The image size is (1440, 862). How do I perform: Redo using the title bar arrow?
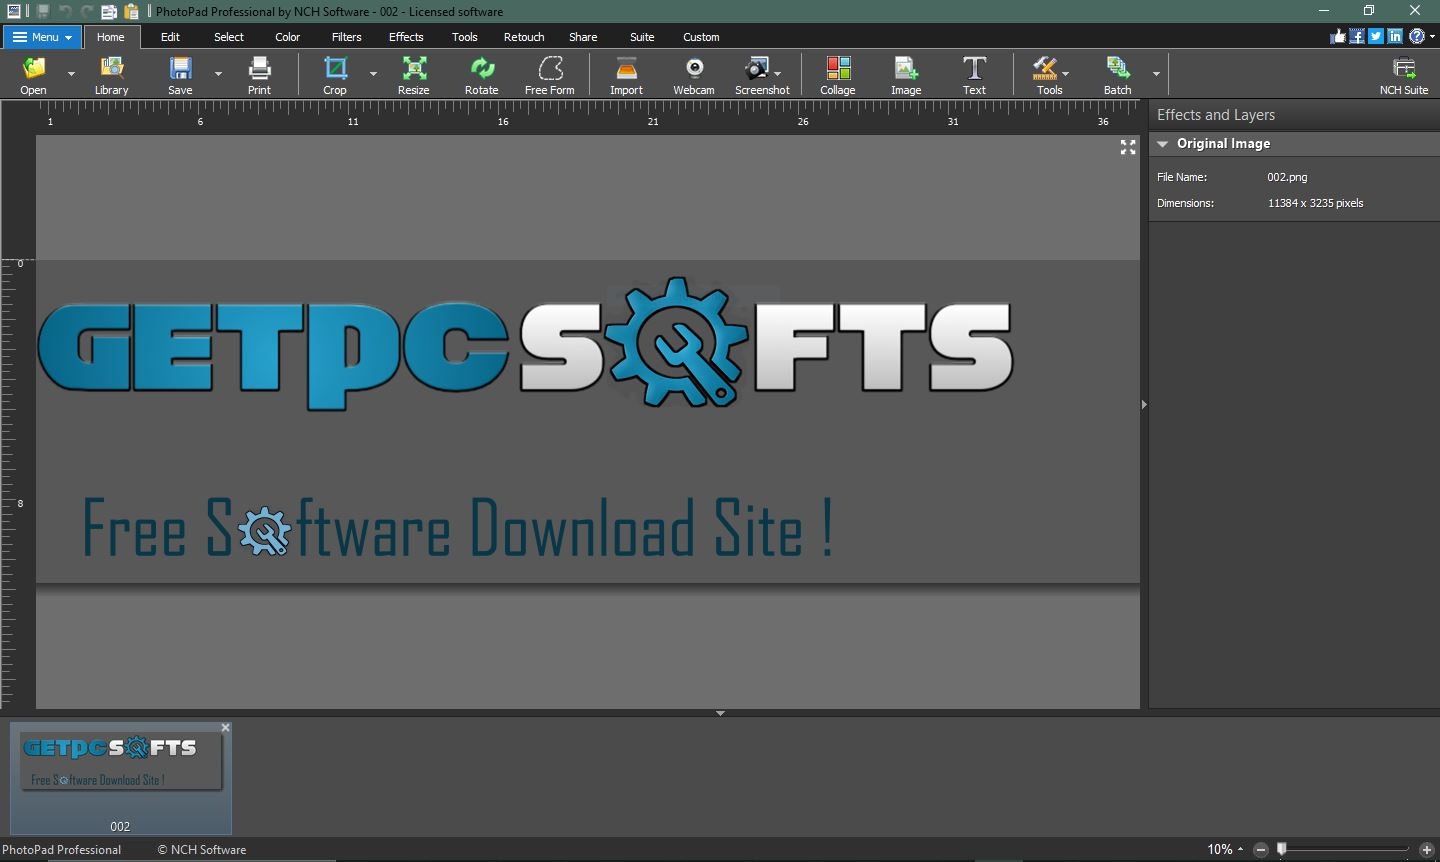[87, 11]
